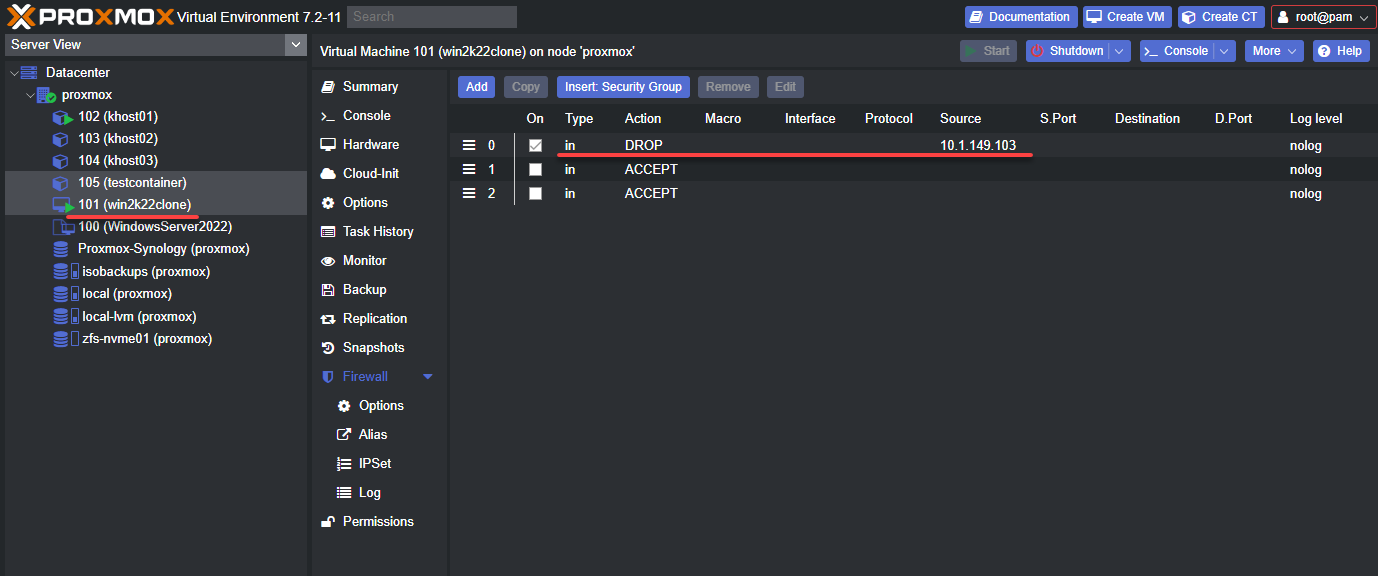Click the Log level column header
The height and width of the screenshot is (576, 1378).
point(1316,119)
